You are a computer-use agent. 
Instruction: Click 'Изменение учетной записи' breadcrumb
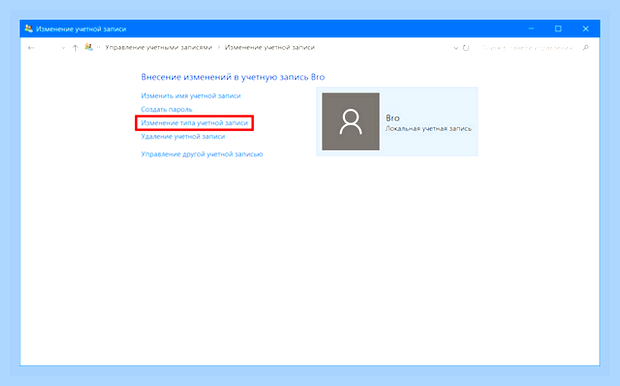coord(270,47)
